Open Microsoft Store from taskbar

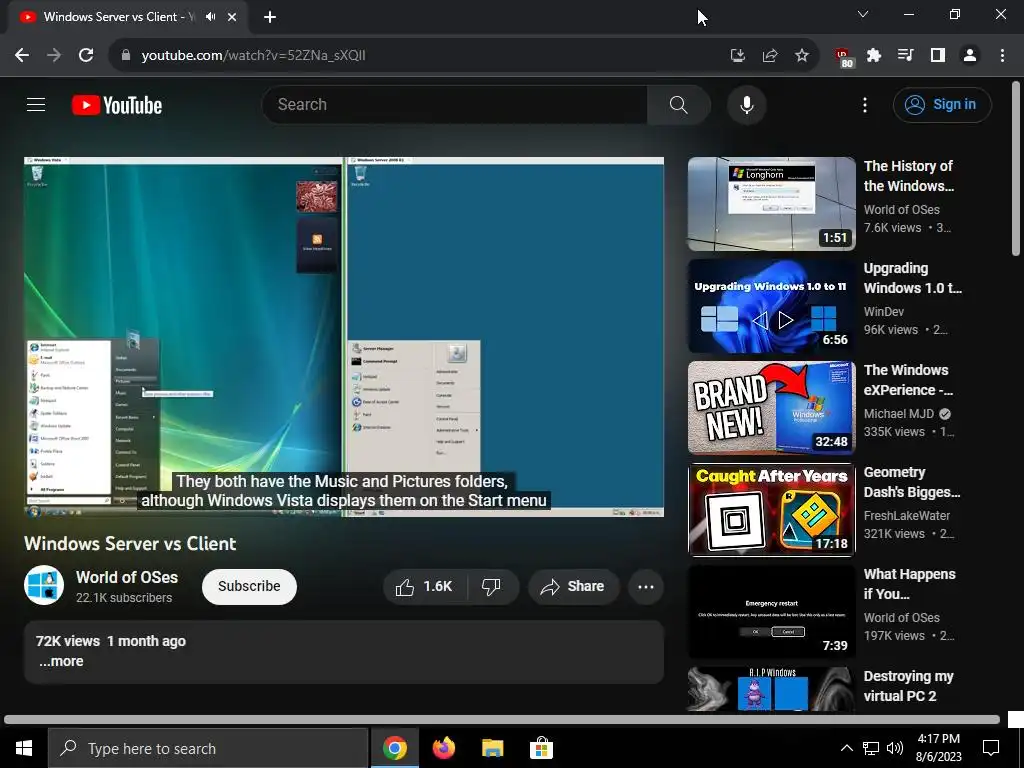click(541, 748)
